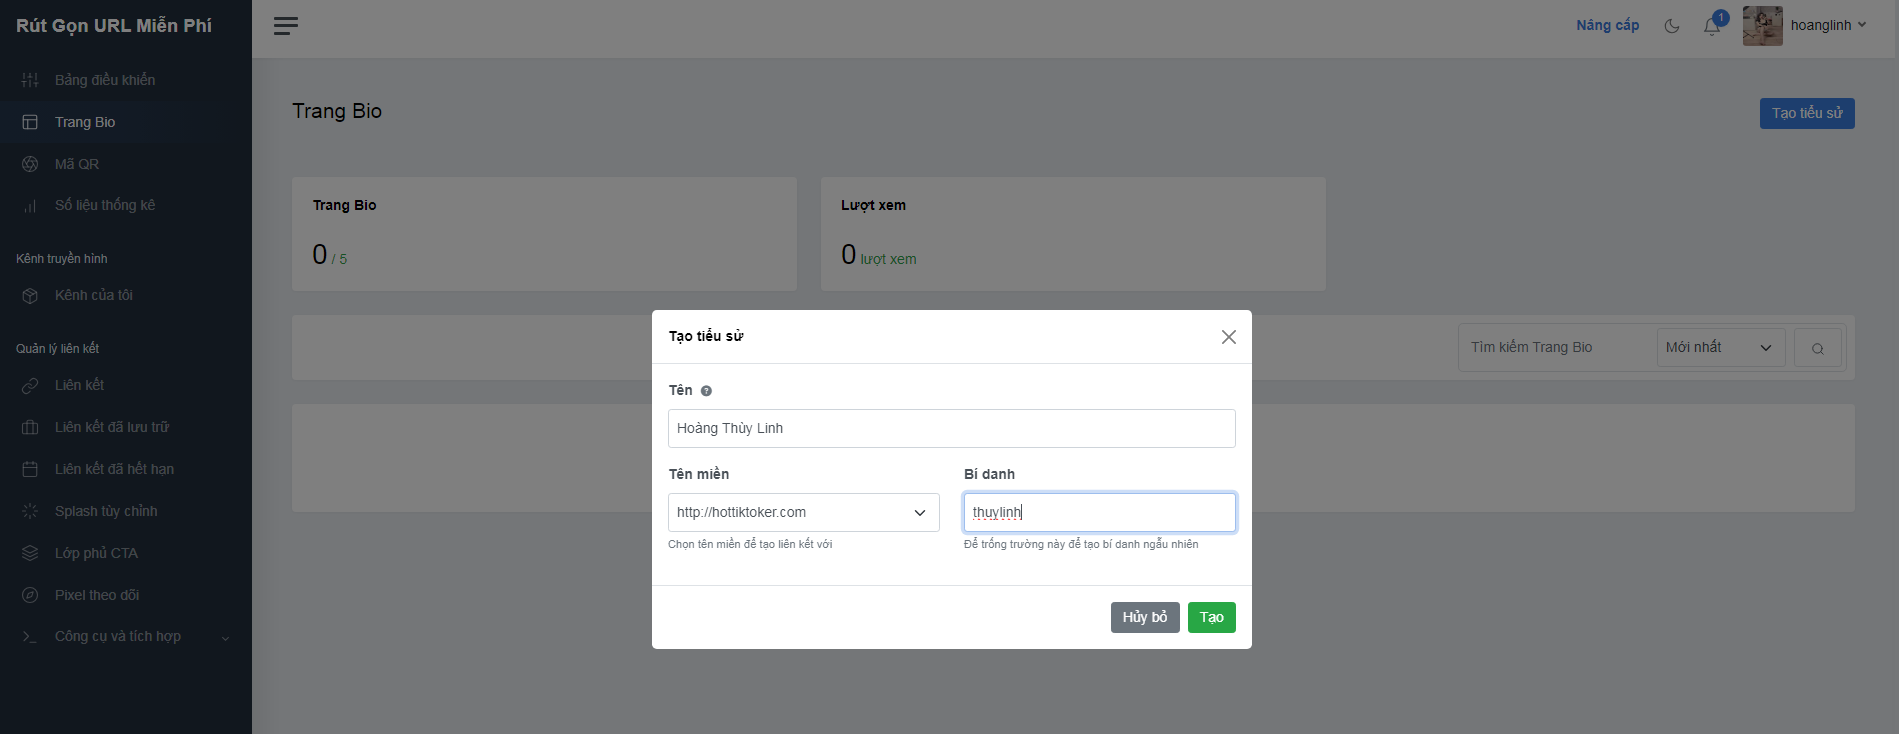The image size is (1899, 734).
Task: Open the notifications bell
Action: [1712, 26]
